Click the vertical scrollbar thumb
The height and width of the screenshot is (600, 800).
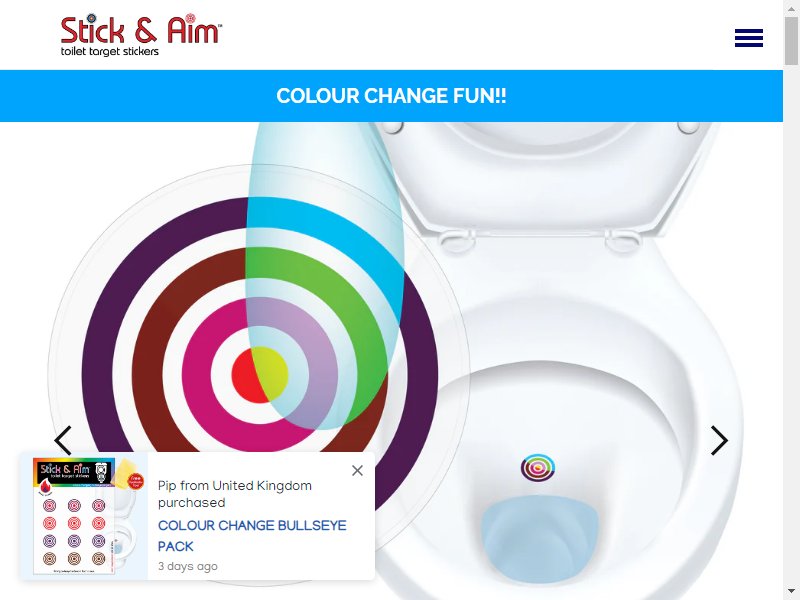(x=791, y=41)
